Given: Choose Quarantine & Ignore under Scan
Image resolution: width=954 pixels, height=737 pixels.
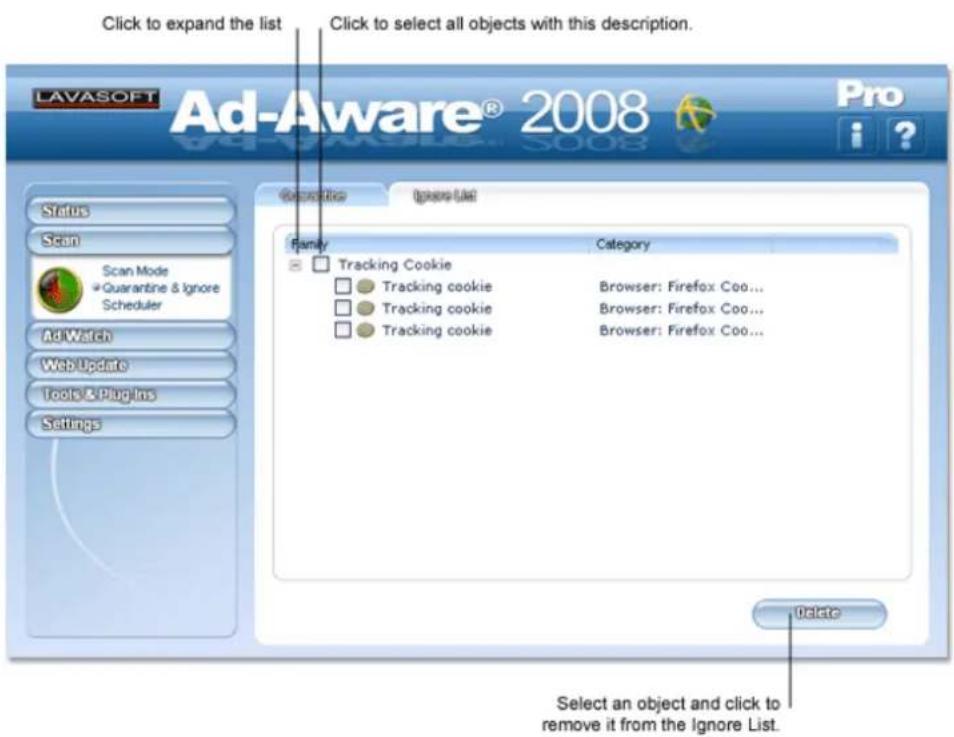Looking at the screenshot, I should 161,288.
